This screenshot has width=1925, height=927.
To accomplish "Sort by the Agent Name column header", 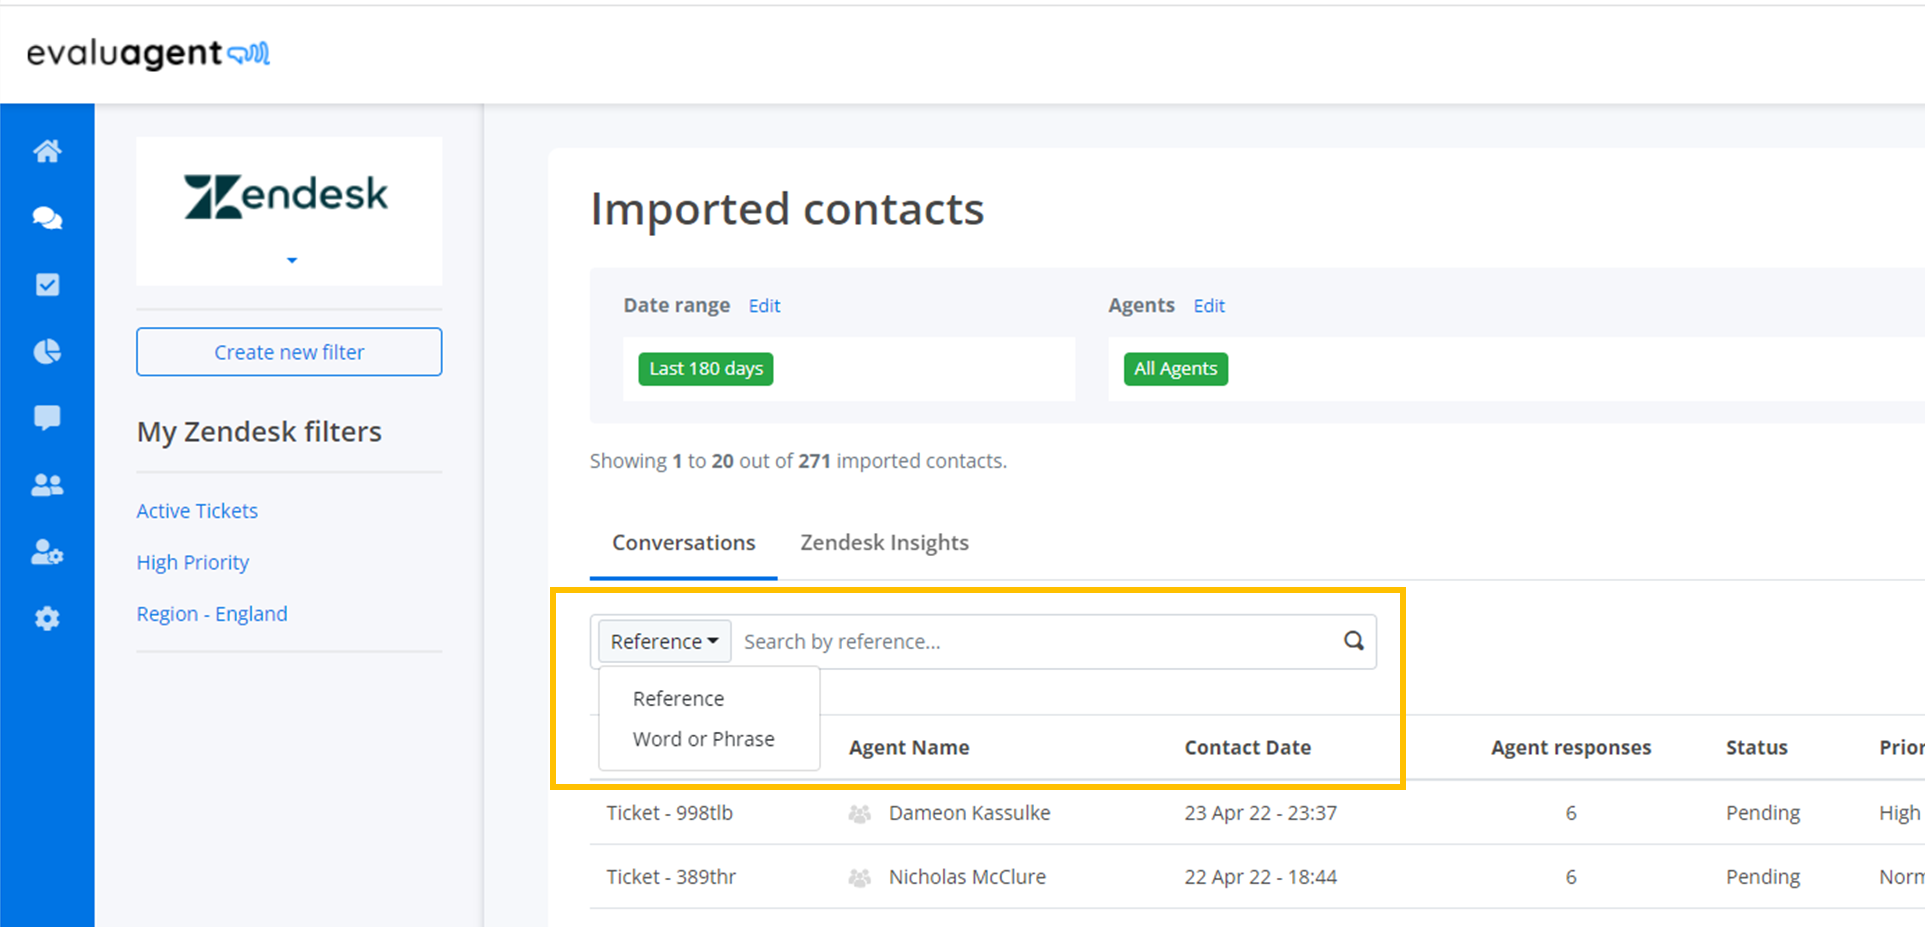I will [x=909, y=748].
